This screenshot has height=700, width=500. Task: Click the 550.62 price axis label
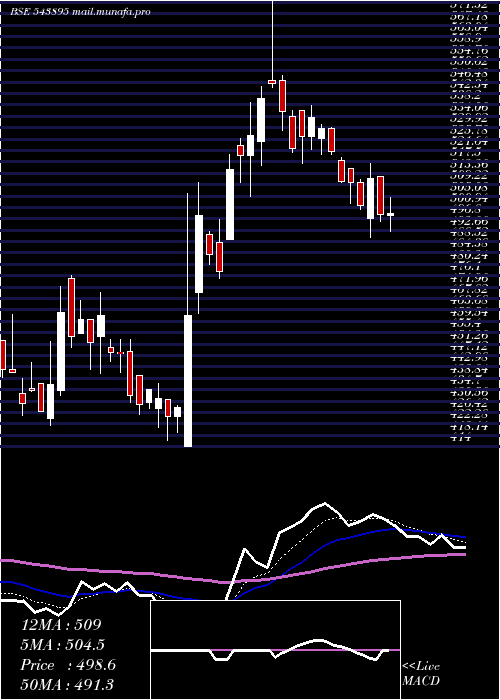pos(469,62)
